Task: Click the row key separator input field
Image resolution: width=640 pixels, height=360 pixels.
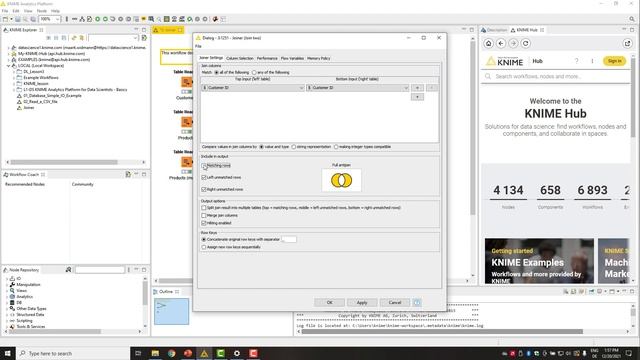Action: tap(289, 239)
